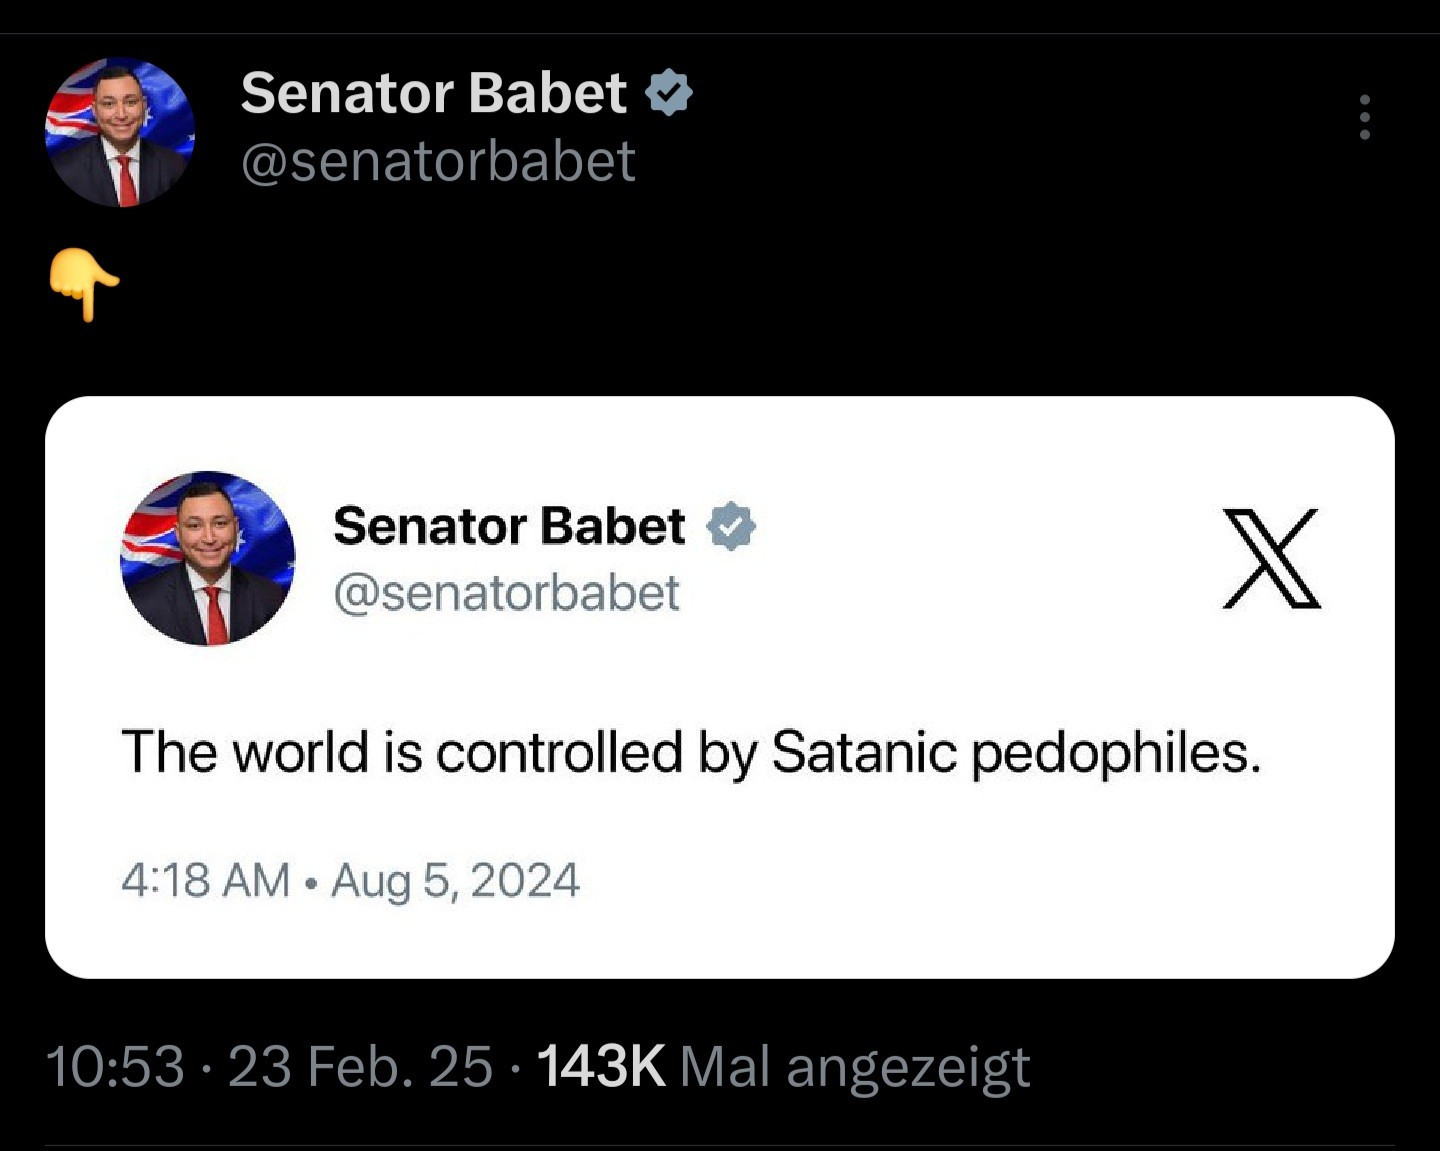Click the 'Mal angezeigt' views label
The height and width of the screenshot is (1151, 1440).
coord(855,1066)
